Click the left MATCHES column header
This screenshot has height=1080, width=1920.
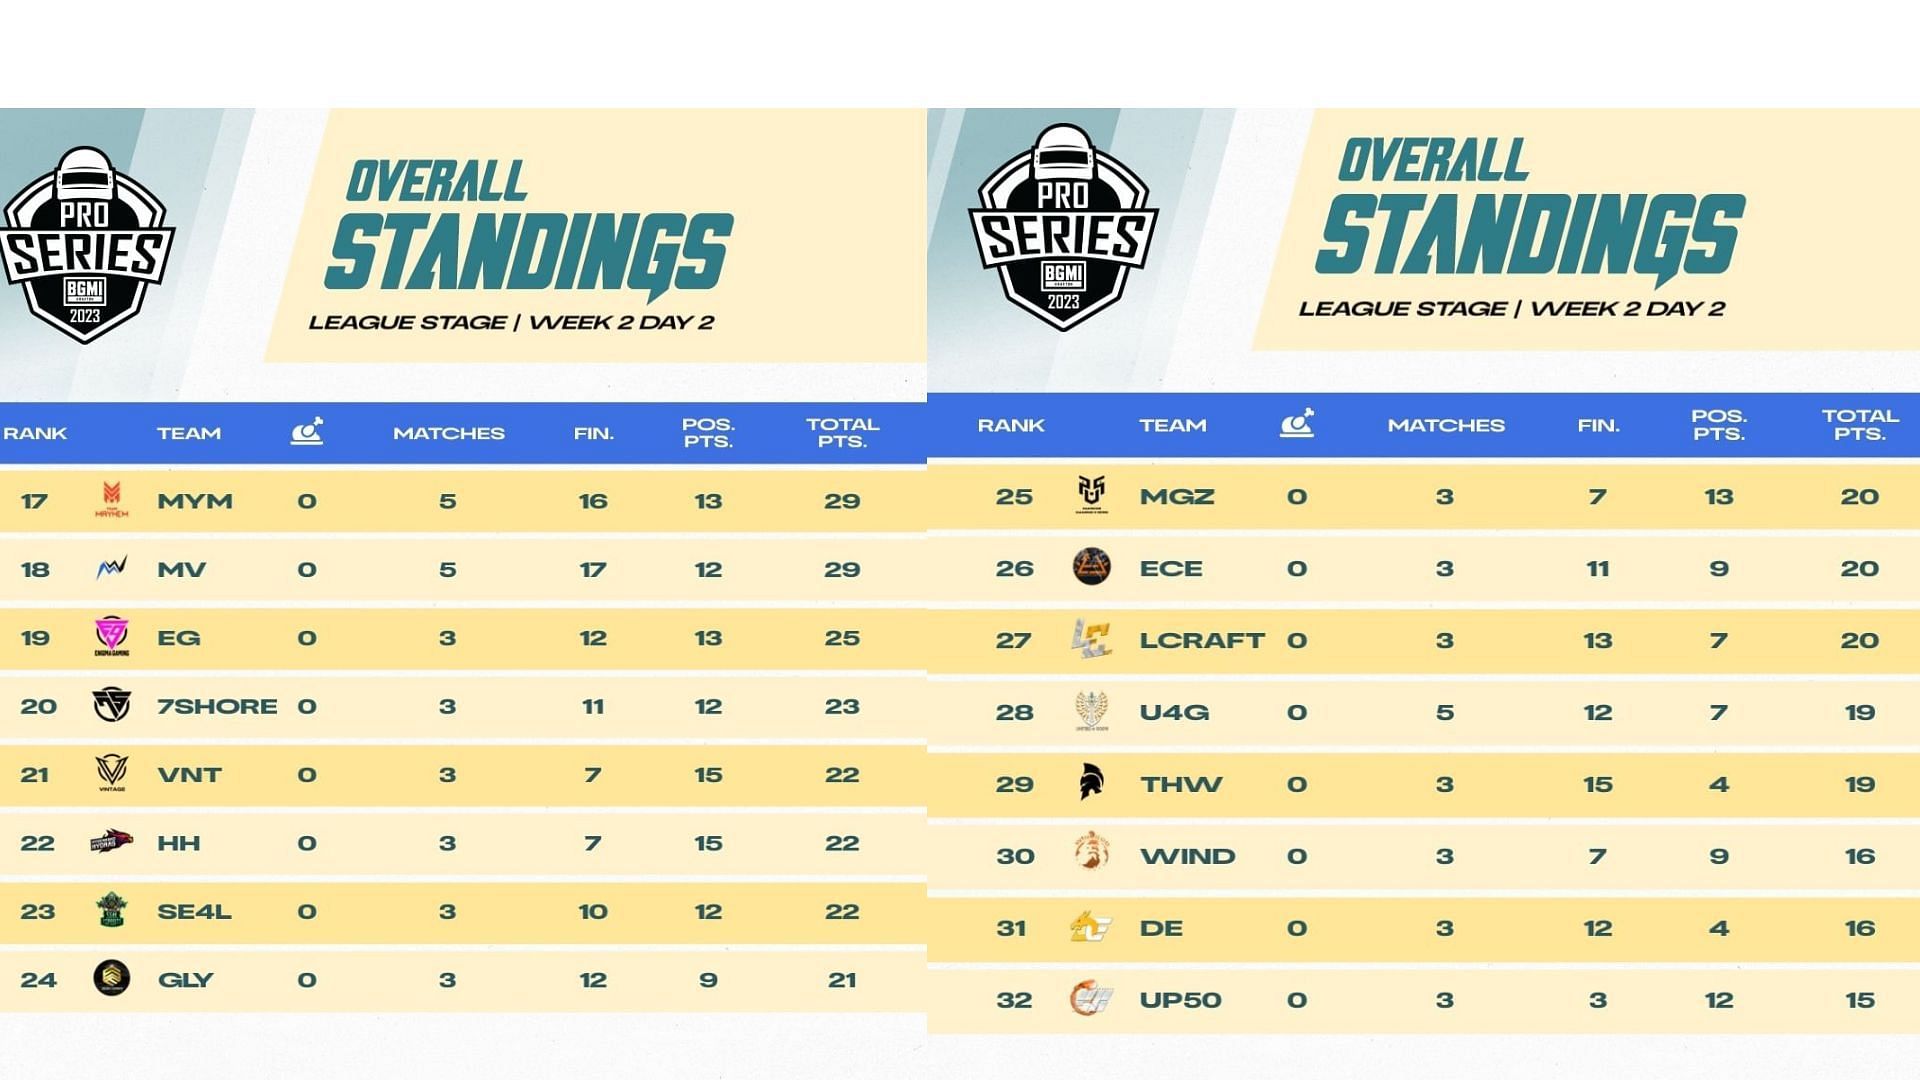pos(448,433)
